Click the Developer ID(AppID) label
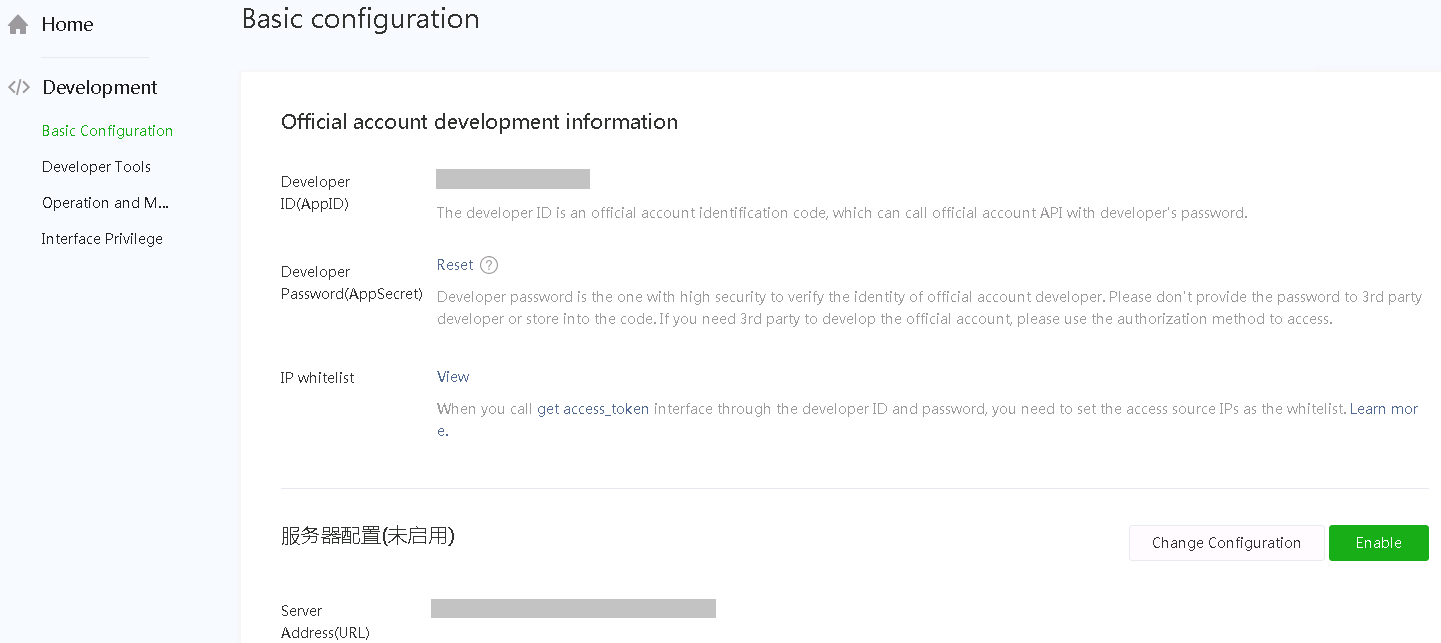 click(x=316, y=193)
